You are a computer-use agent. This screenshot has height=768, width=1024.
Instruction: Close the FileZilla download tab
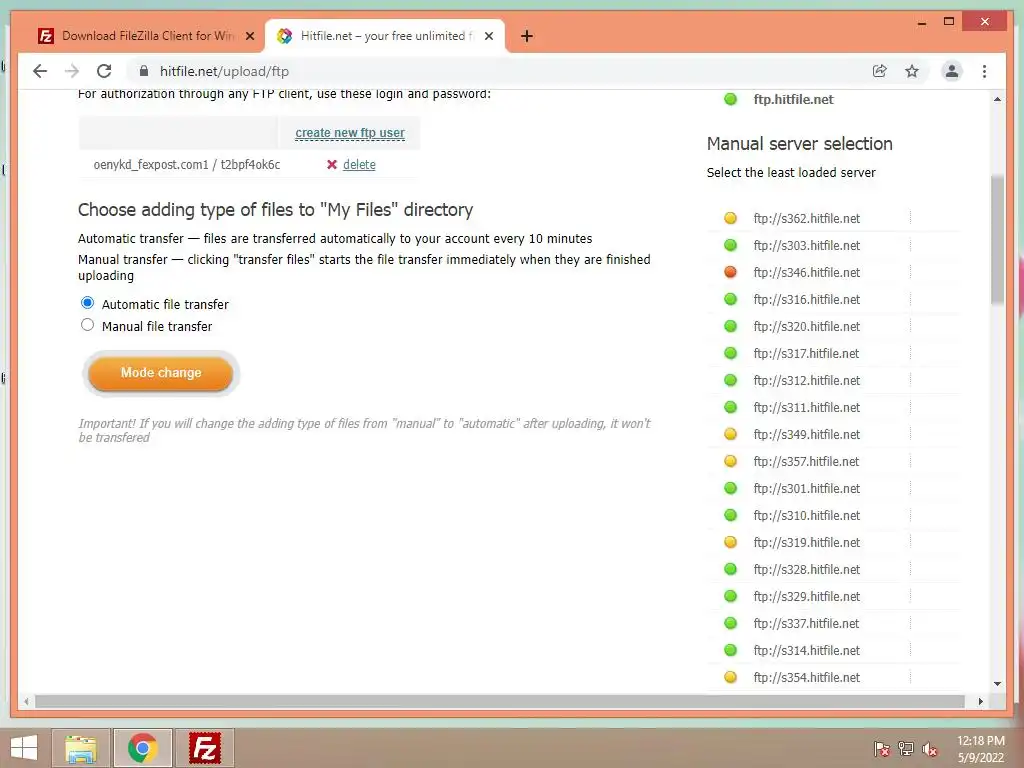coord(249,36)
